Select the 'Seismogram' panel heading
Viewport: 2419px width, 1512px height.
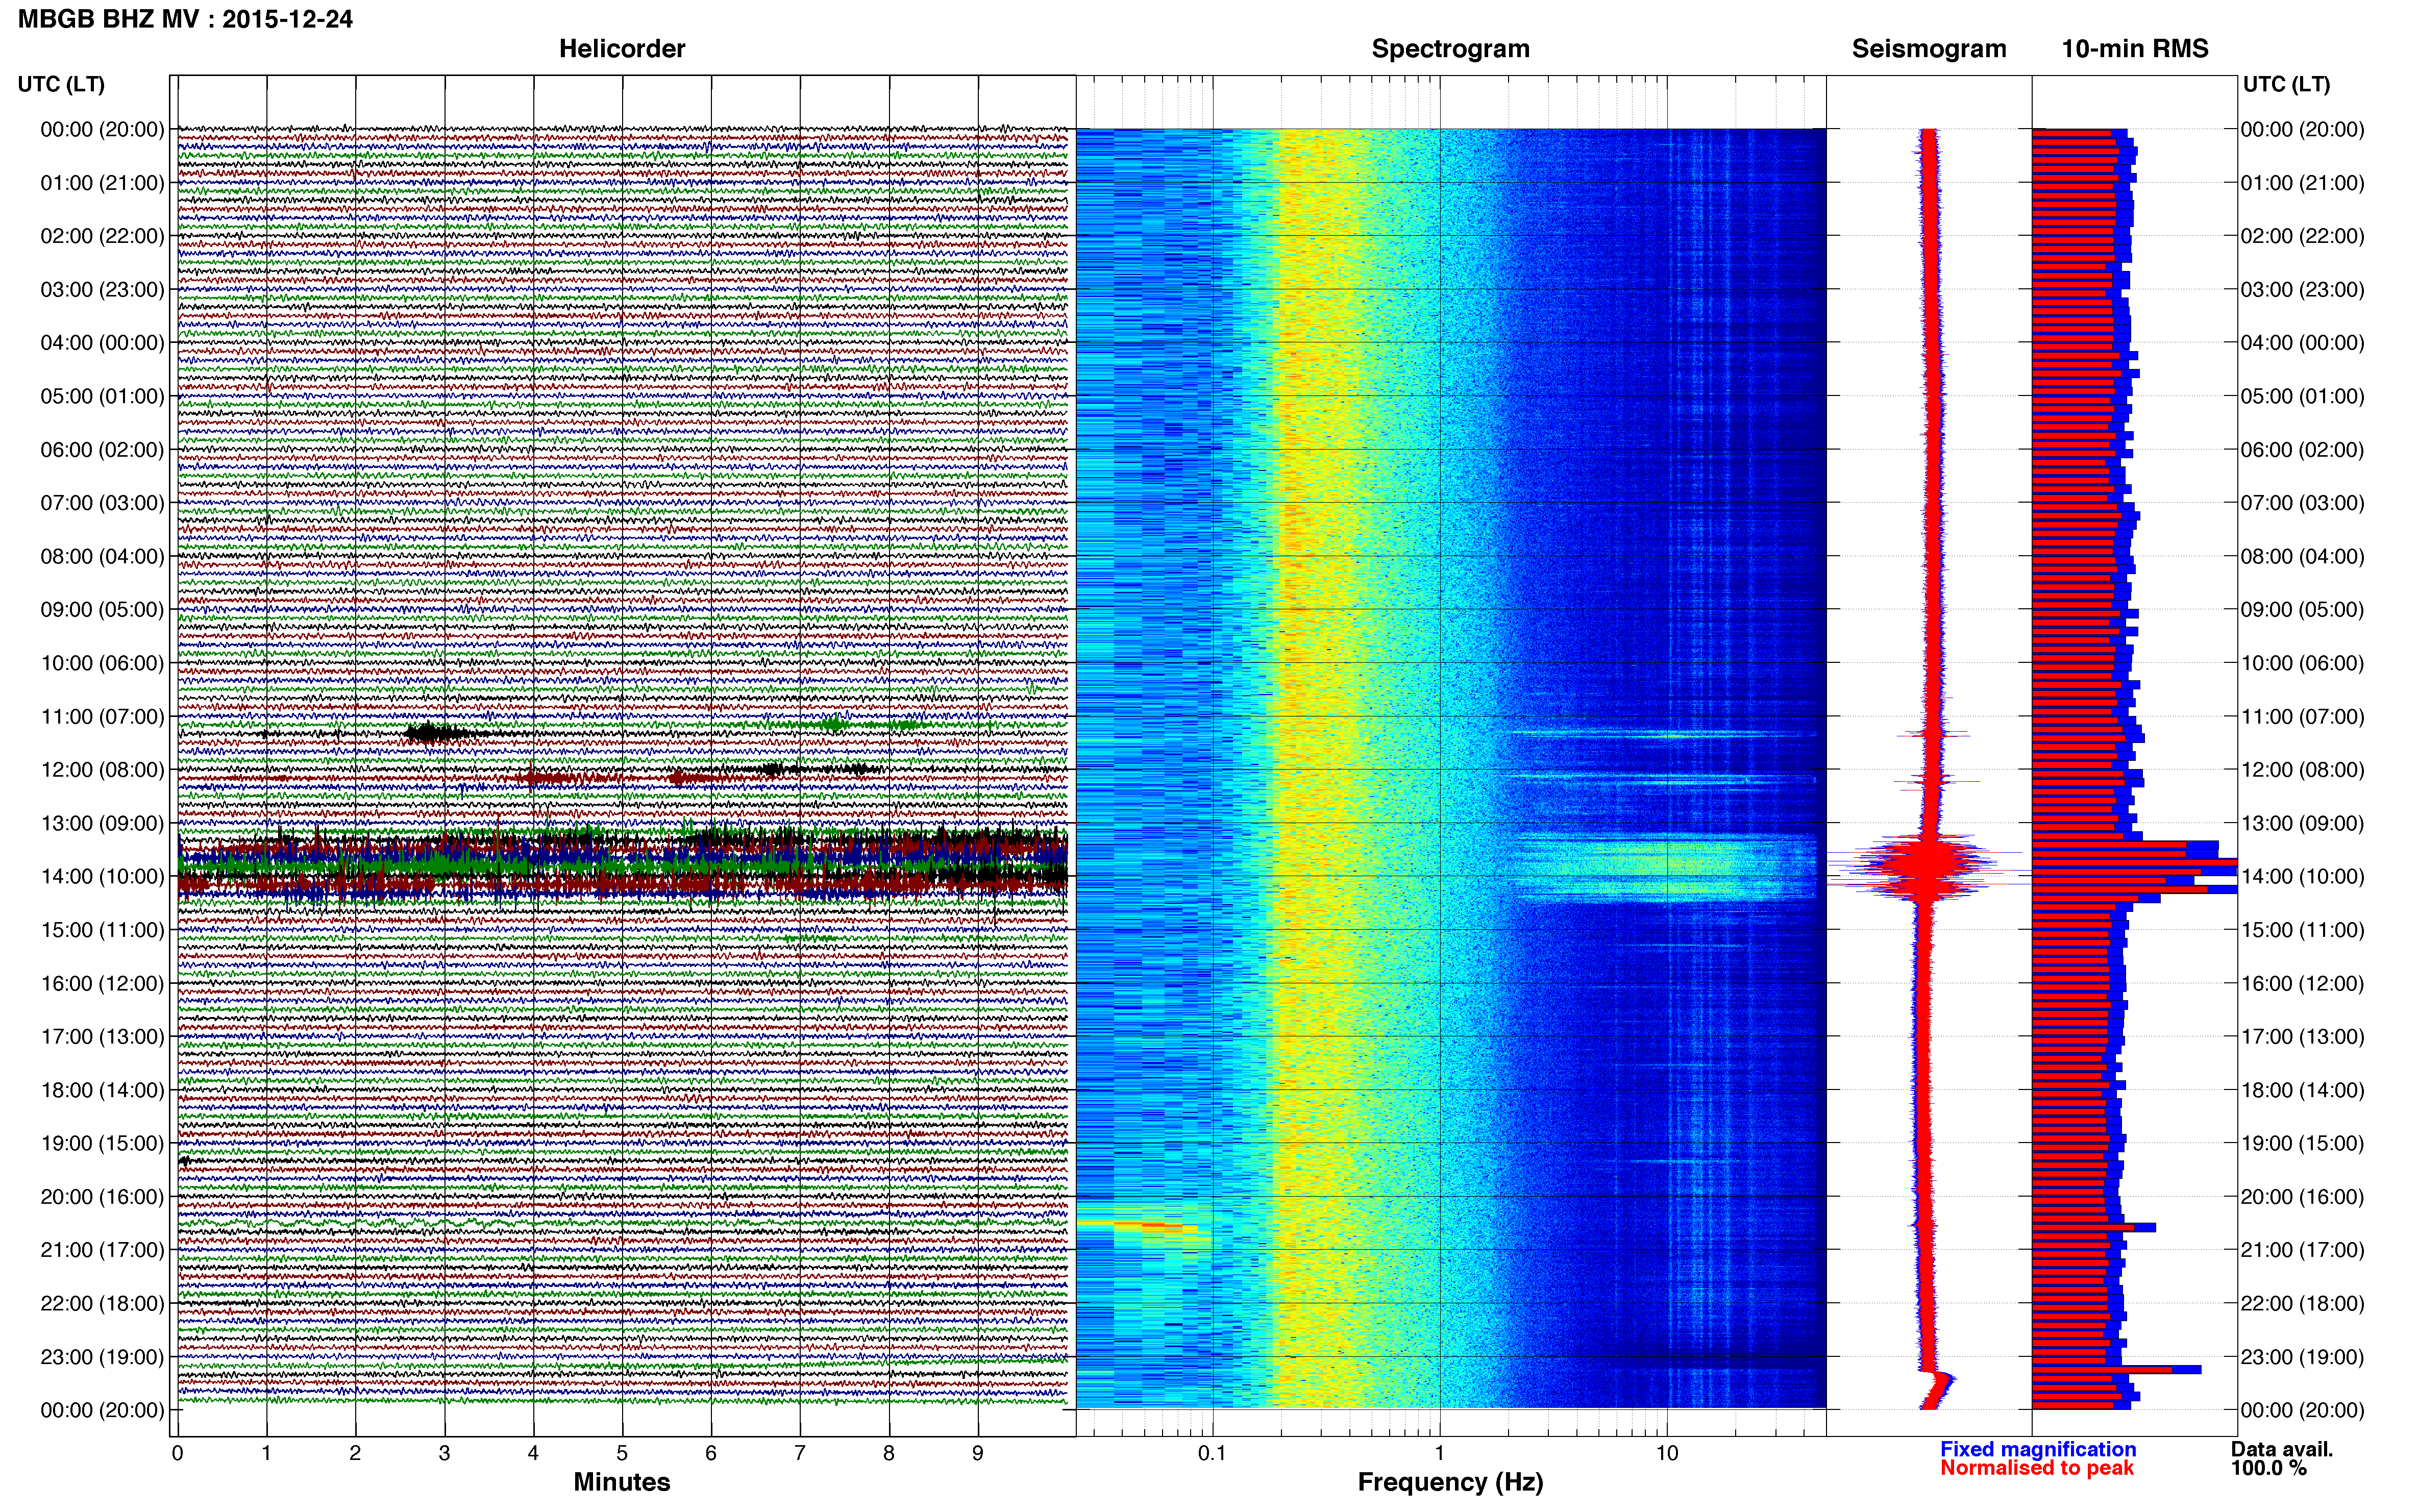coord(1929,49)
